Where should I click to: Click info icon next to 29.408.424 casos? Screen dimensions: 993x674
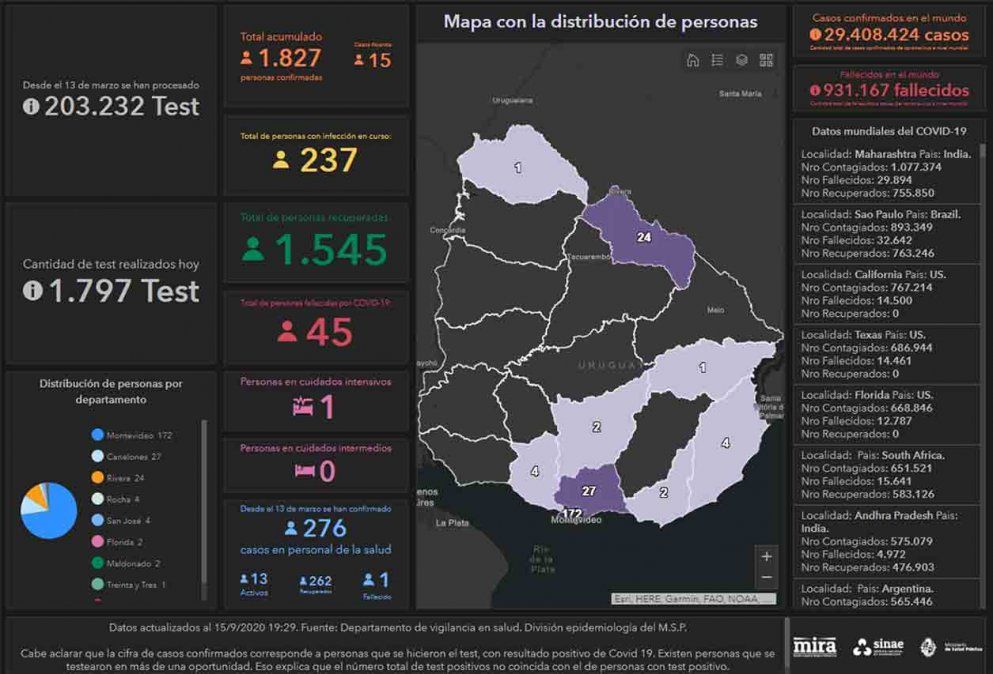815,35
